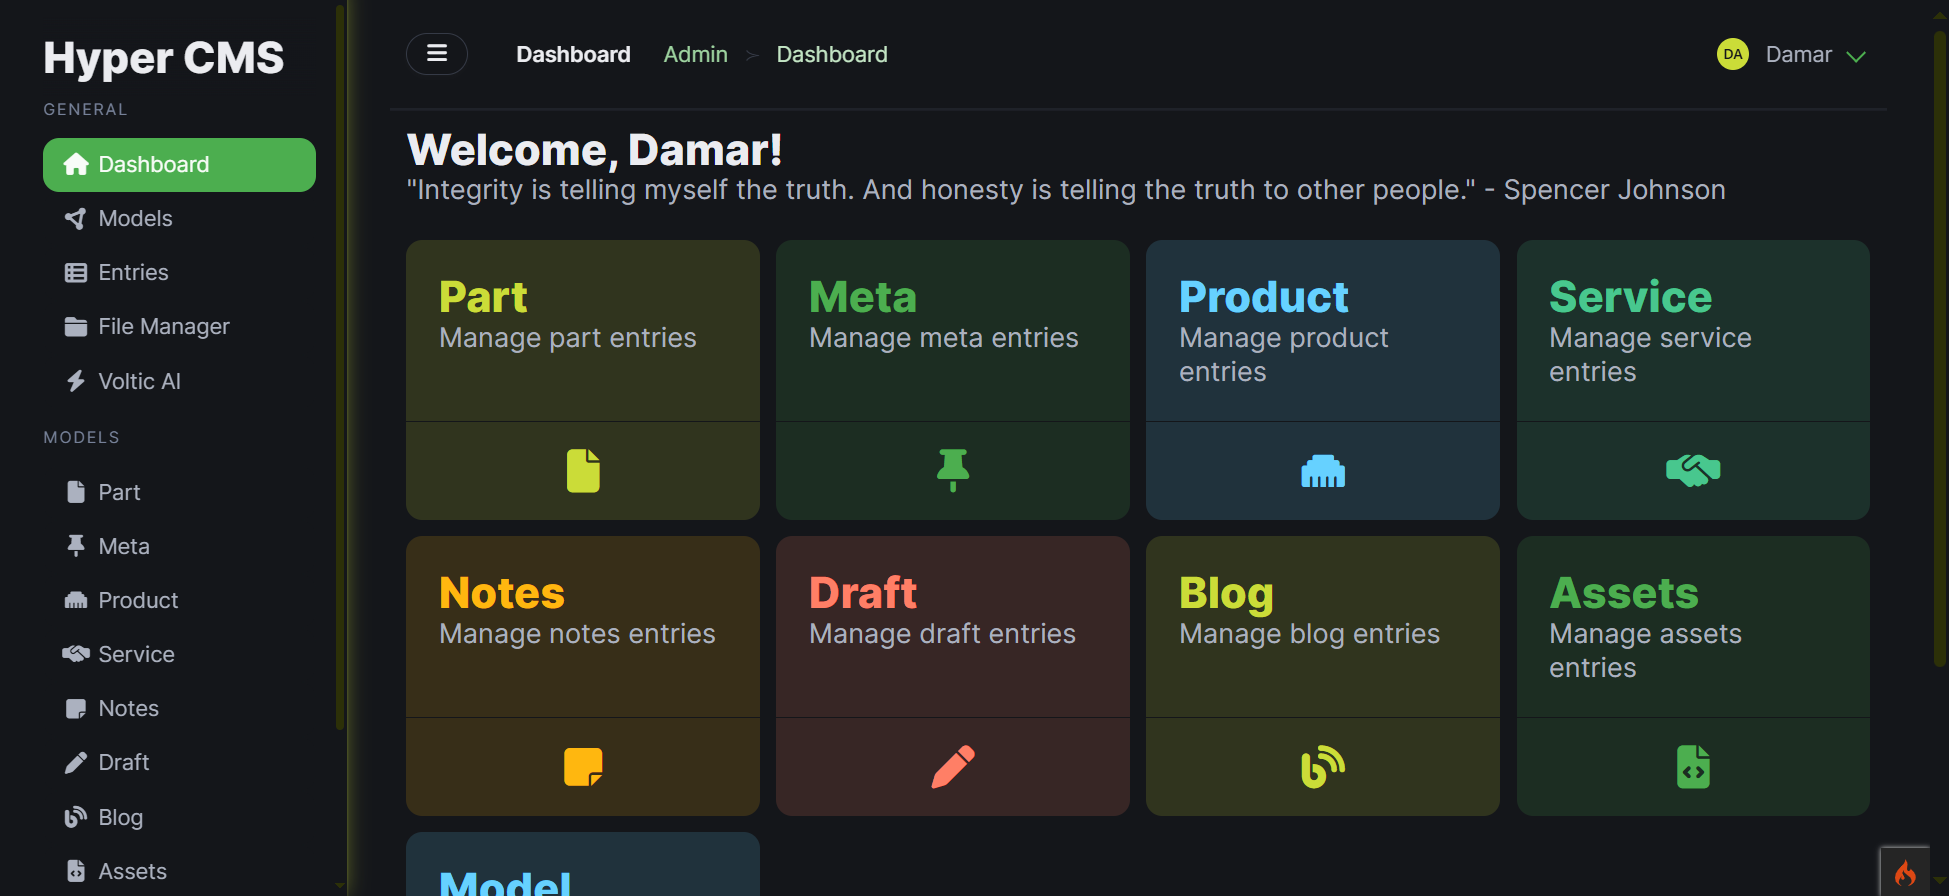Open the Admin breadcrumb link
The image size is (1949, 896).
tap(695, 54)
